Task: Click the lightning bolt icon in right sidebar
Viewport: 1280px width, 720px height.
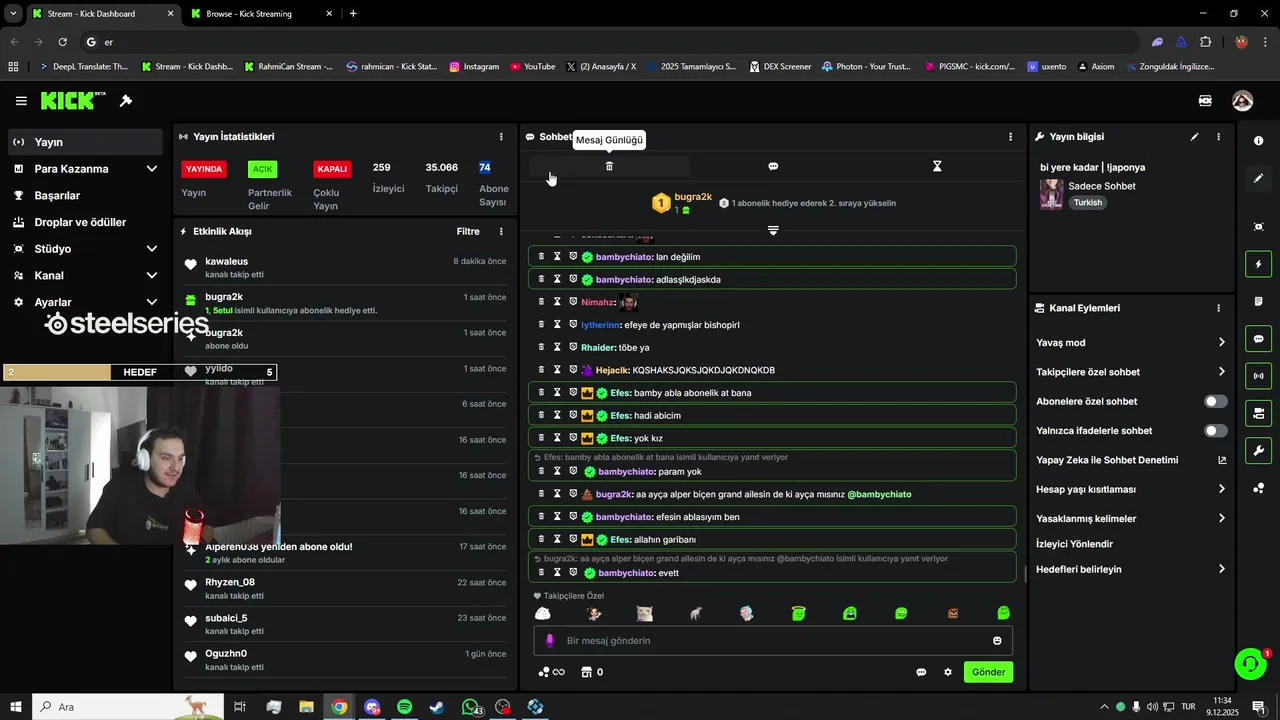Action: (1258, 264)
